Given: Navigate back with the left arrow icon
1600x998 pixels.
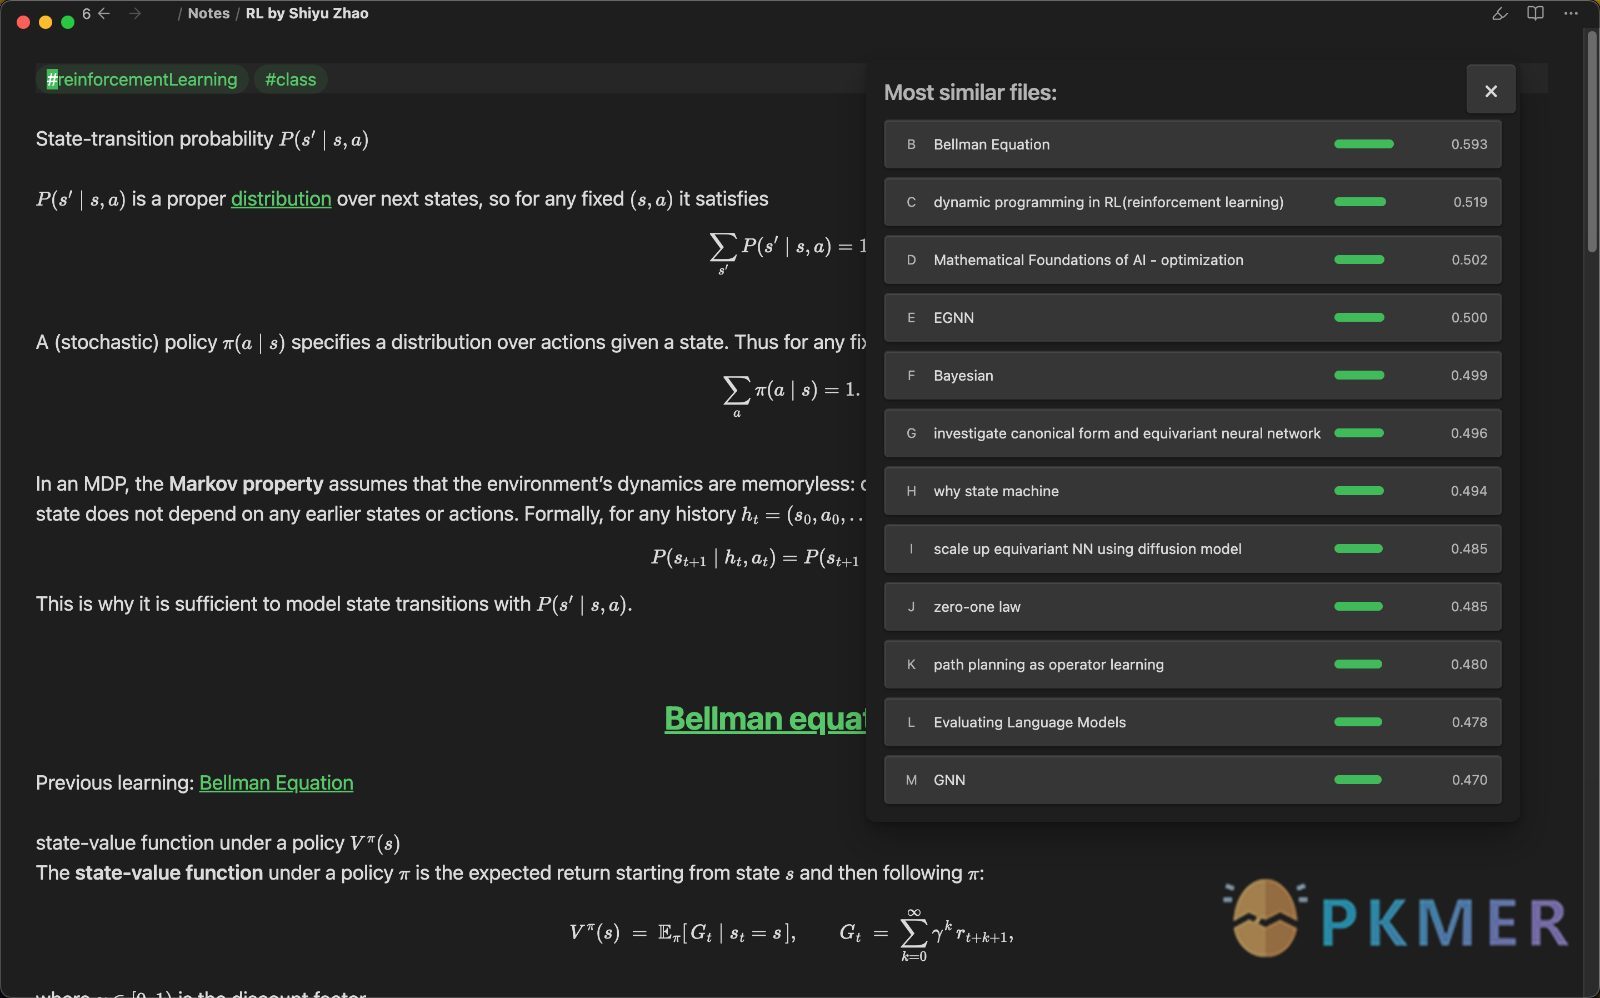Looking at the screenshot, I should click(x=104, y=13).
